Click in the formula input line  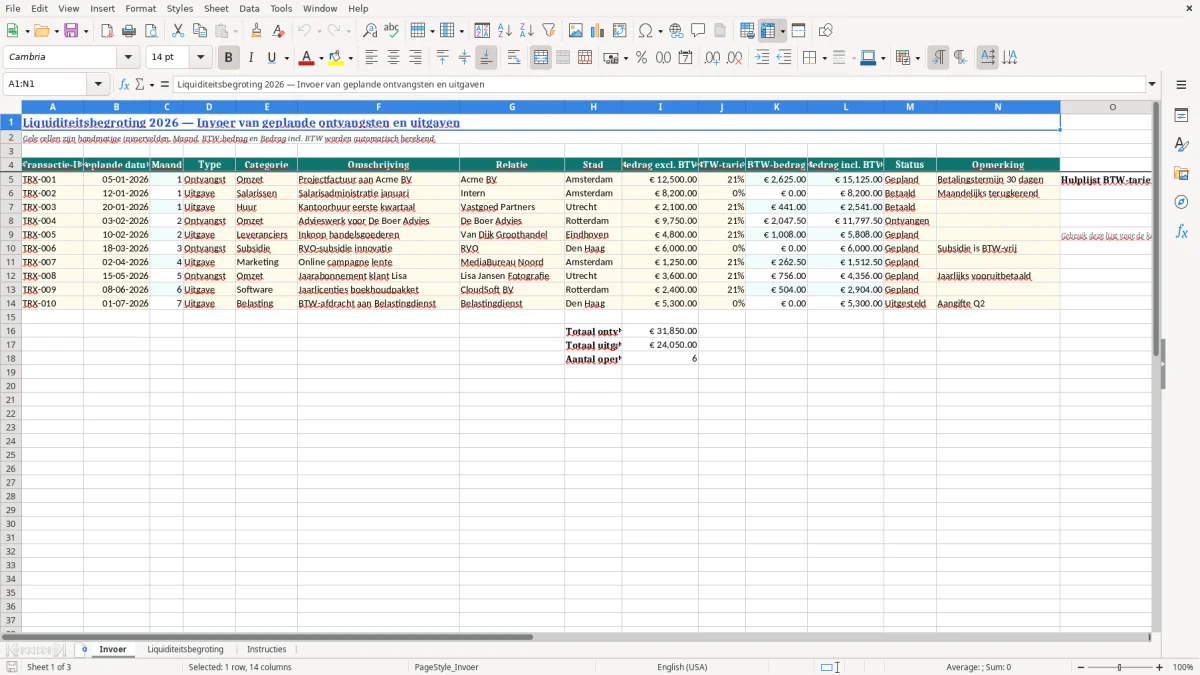[659, 85]
